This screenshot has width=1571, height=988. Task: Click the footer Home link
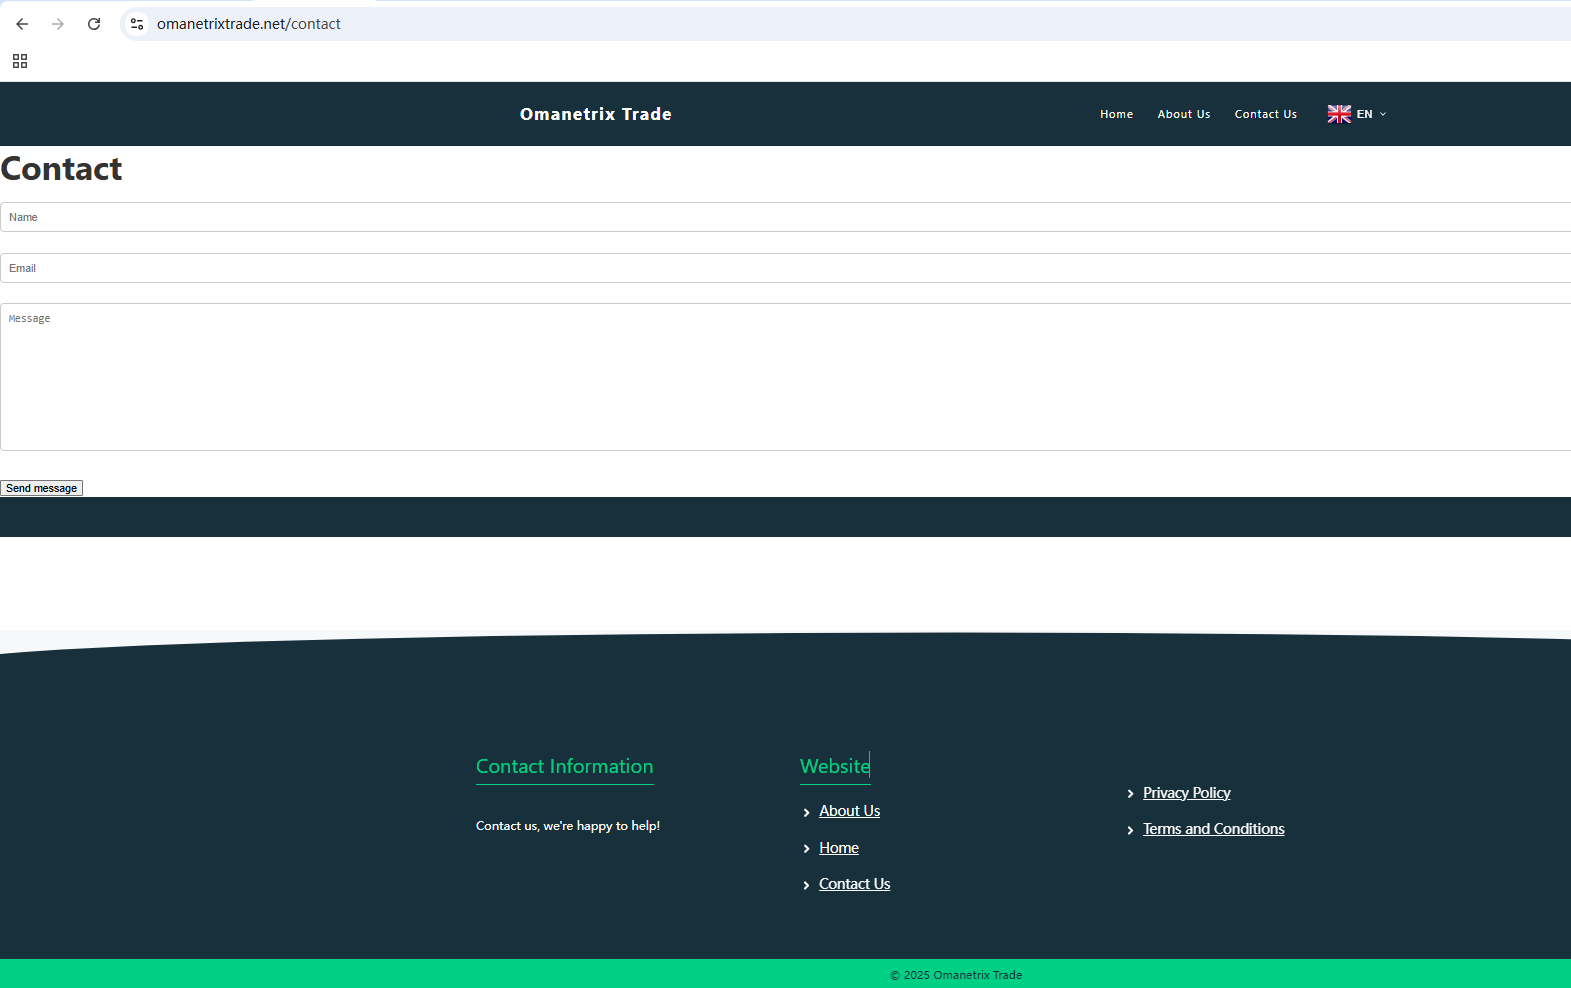(x=838, y=848)
